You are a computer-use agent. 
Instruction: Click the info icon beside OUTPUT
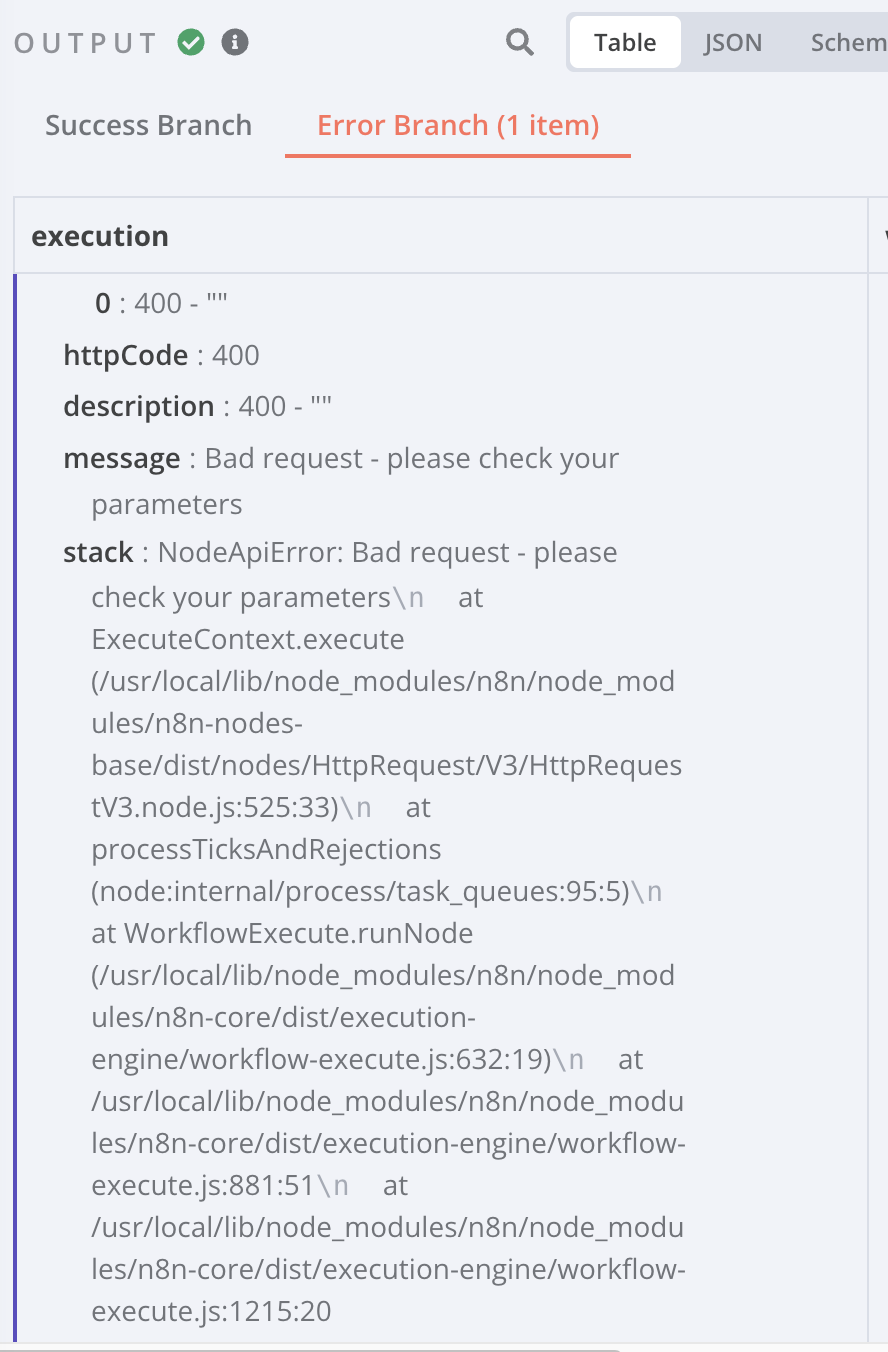pos(235,42)
